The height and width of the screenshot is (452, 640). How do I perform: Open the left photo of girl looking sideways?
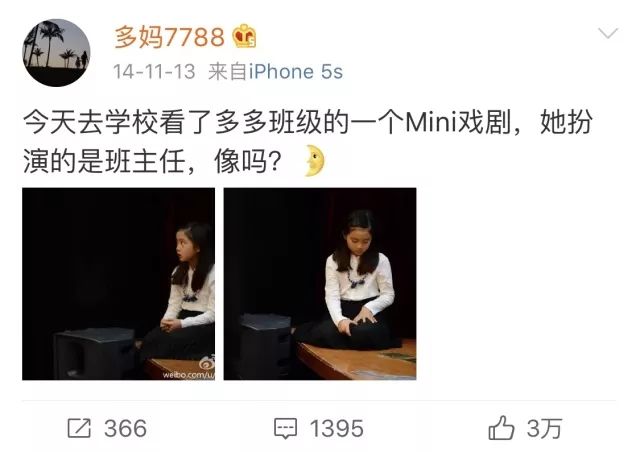[118, 284]
